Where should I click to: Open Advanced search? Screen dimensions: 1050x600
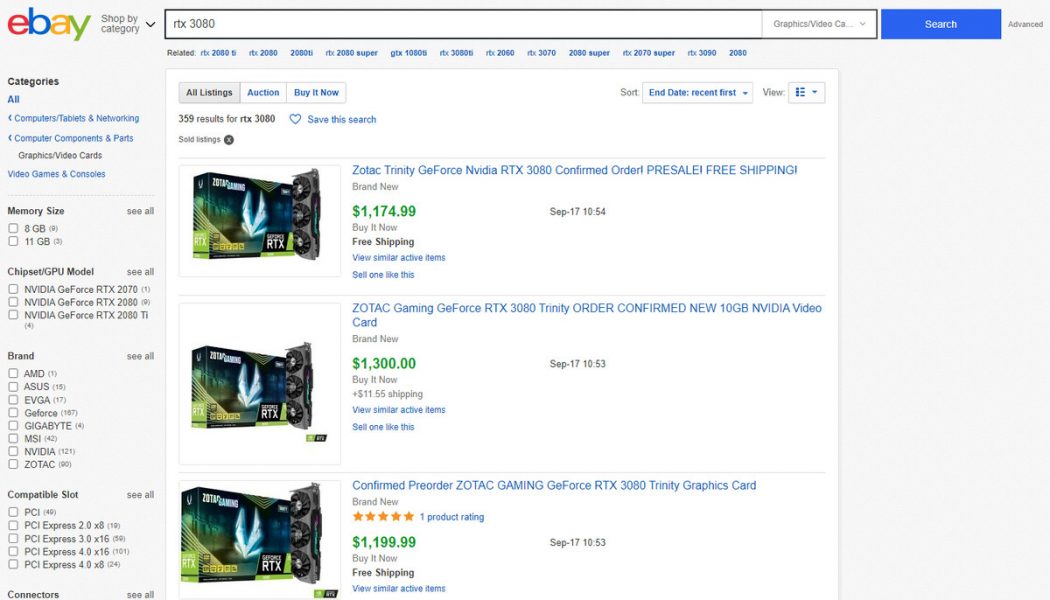[x=1026, y=24]
